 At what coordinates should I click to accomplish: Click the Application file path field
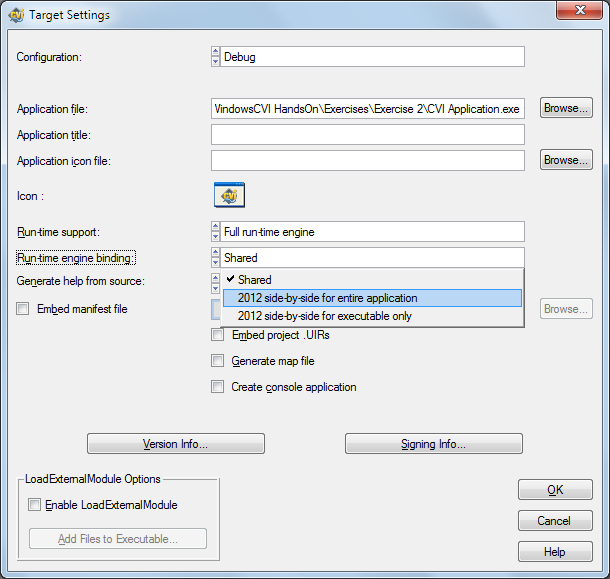(x=368, y=109)
